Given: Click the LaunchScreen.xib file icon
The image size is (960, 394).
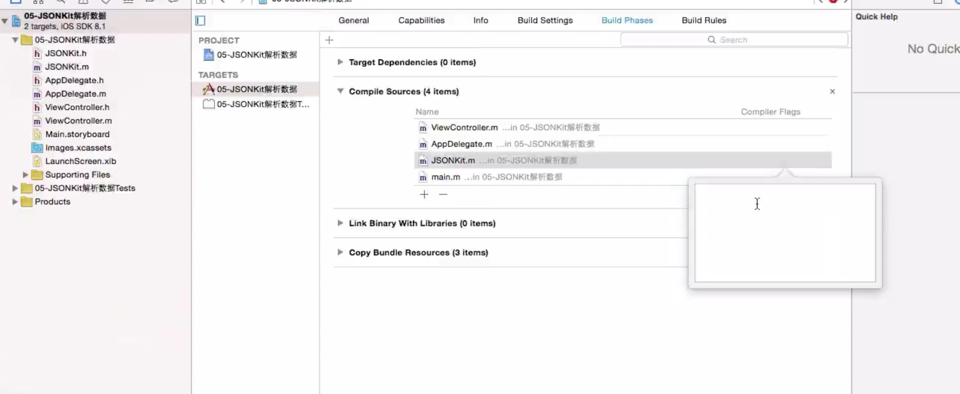Looking at the screenshot, I should (x=37, y=162).
